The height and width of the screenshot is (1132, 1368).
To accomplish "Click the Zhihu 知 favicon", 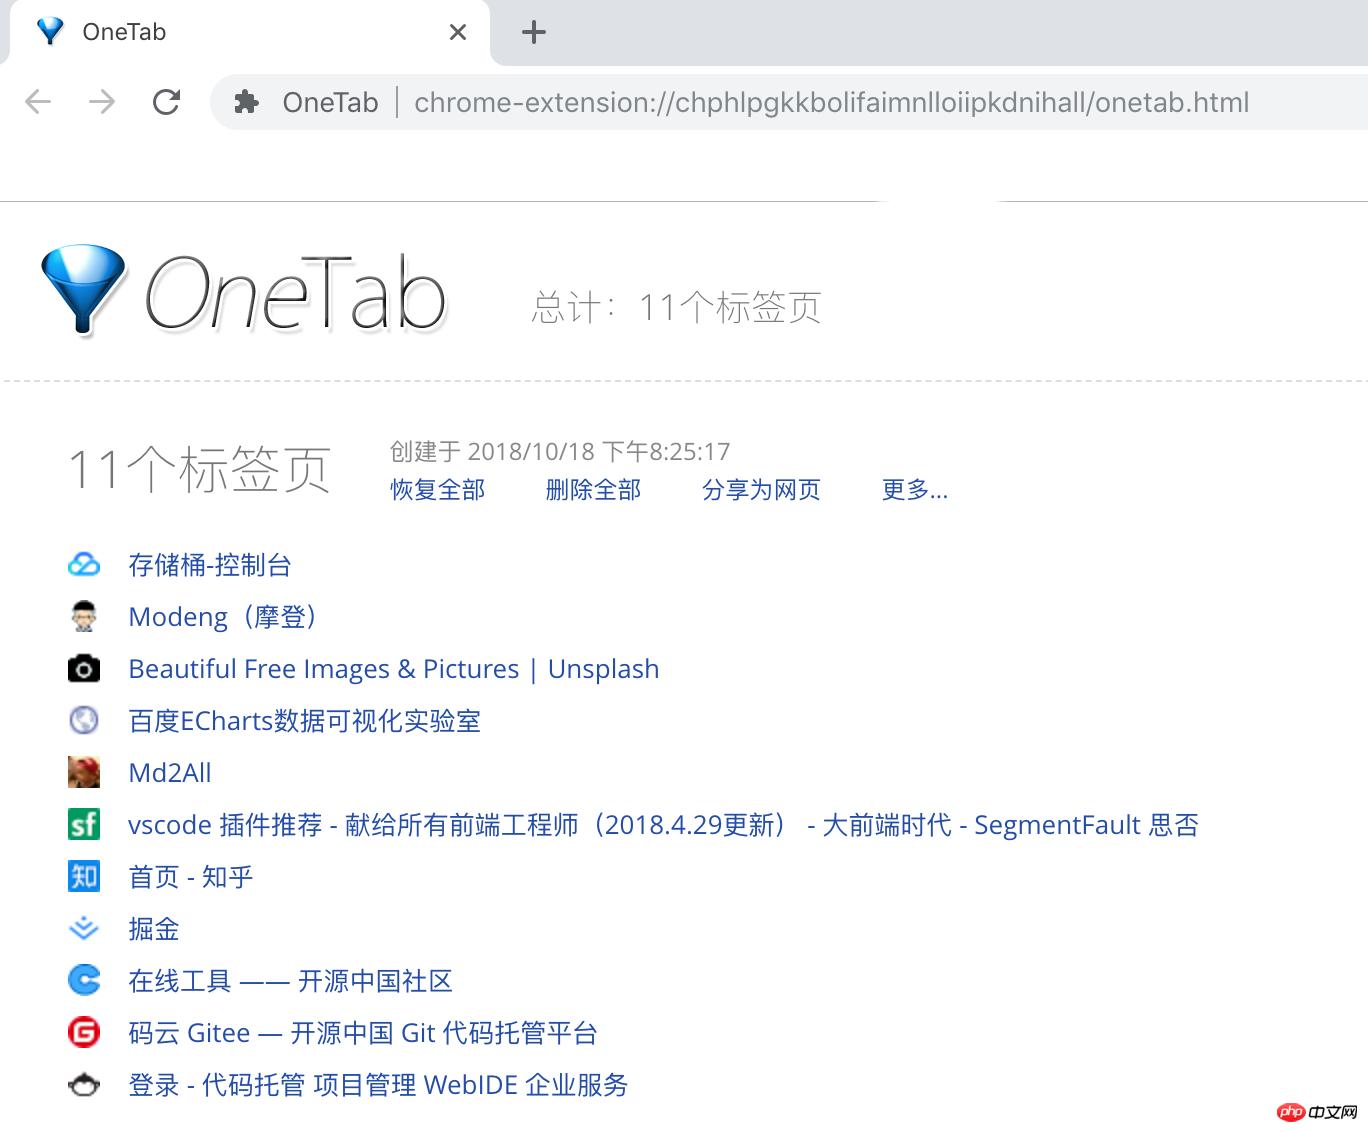I will [x=84, y=877].
